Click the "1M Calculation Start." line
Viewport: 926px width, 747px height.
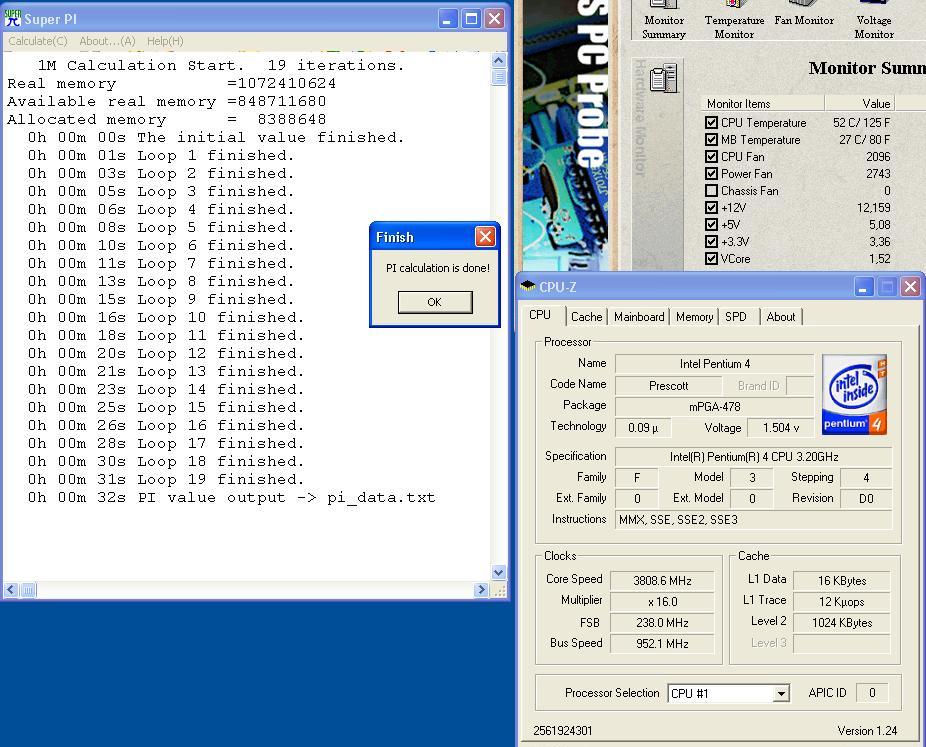pyautogui.click(x=221, y=65)
